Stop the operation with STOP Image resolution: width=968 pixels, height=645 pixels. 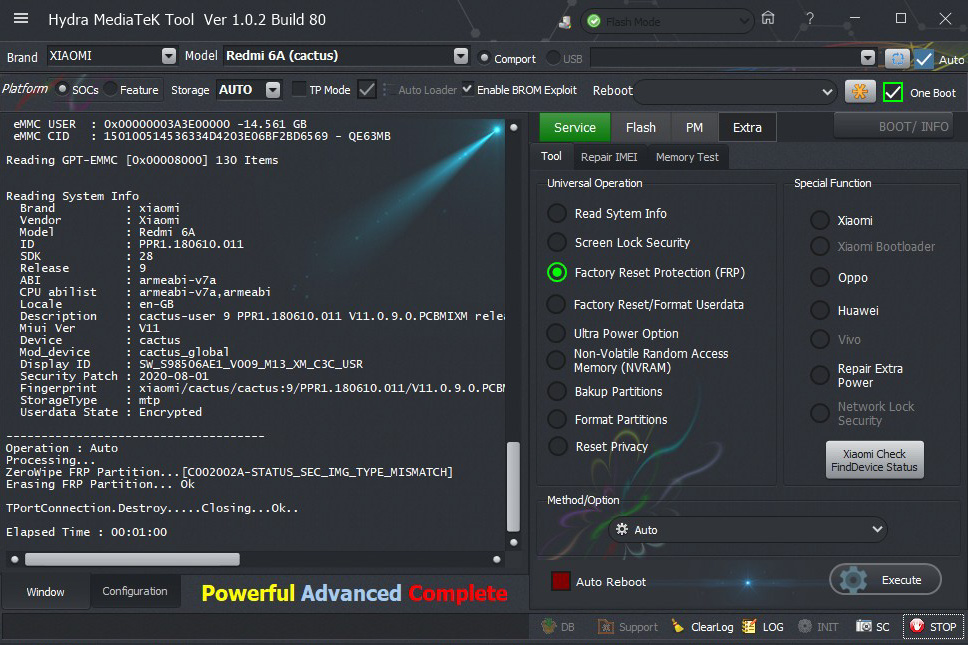click(933, 626)
